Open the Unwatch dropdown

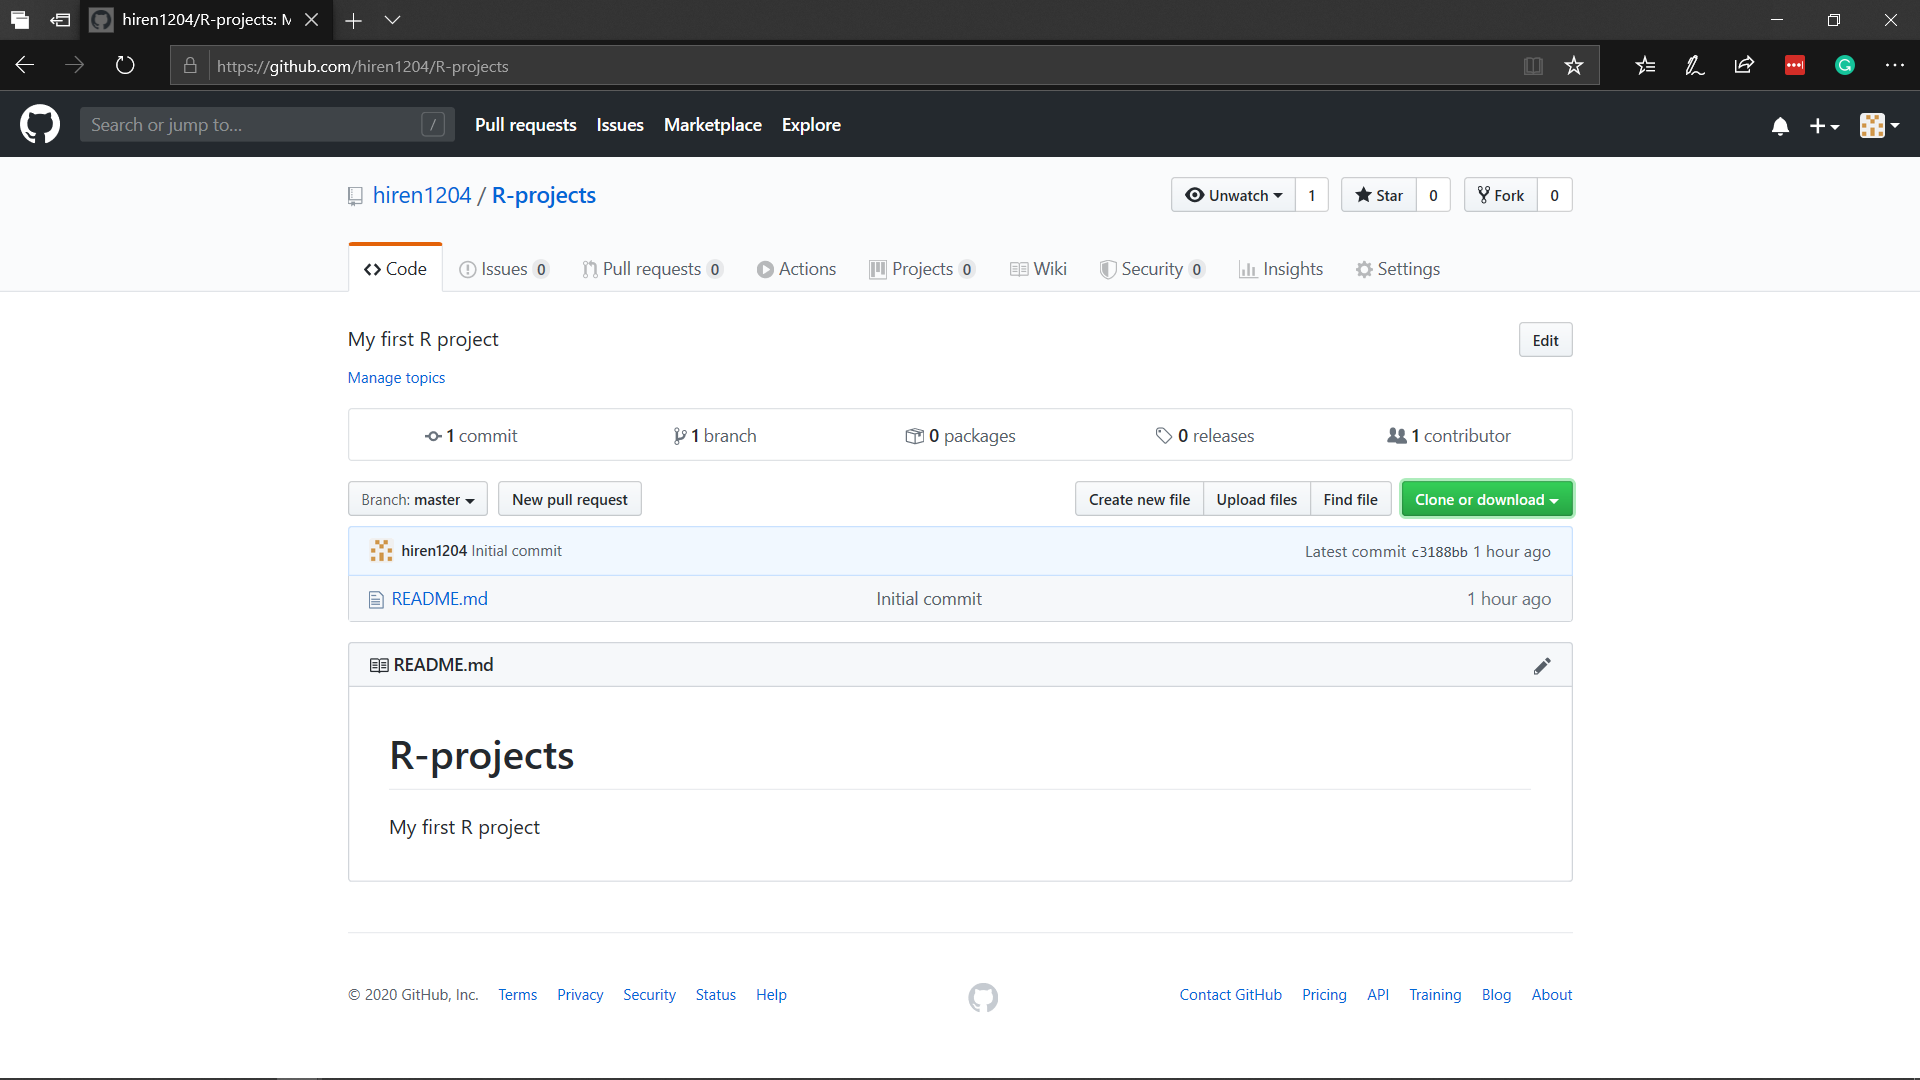pos(1233,195)
